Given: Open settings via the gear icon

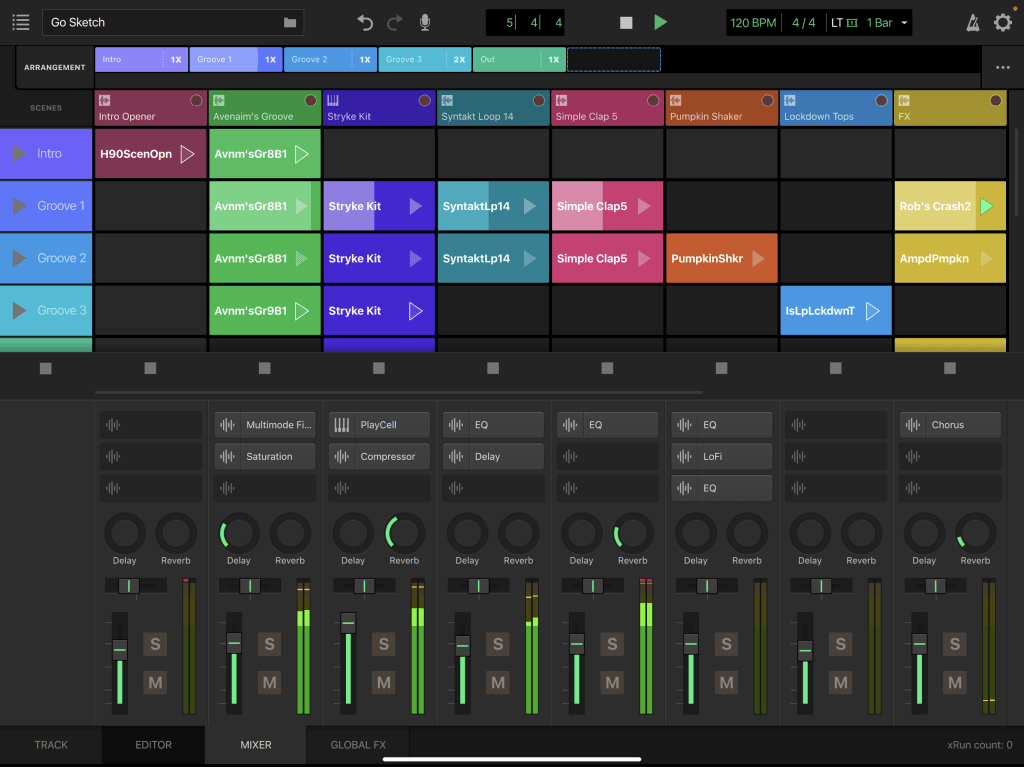Looking at the screenshot, I should [1002, 22].
